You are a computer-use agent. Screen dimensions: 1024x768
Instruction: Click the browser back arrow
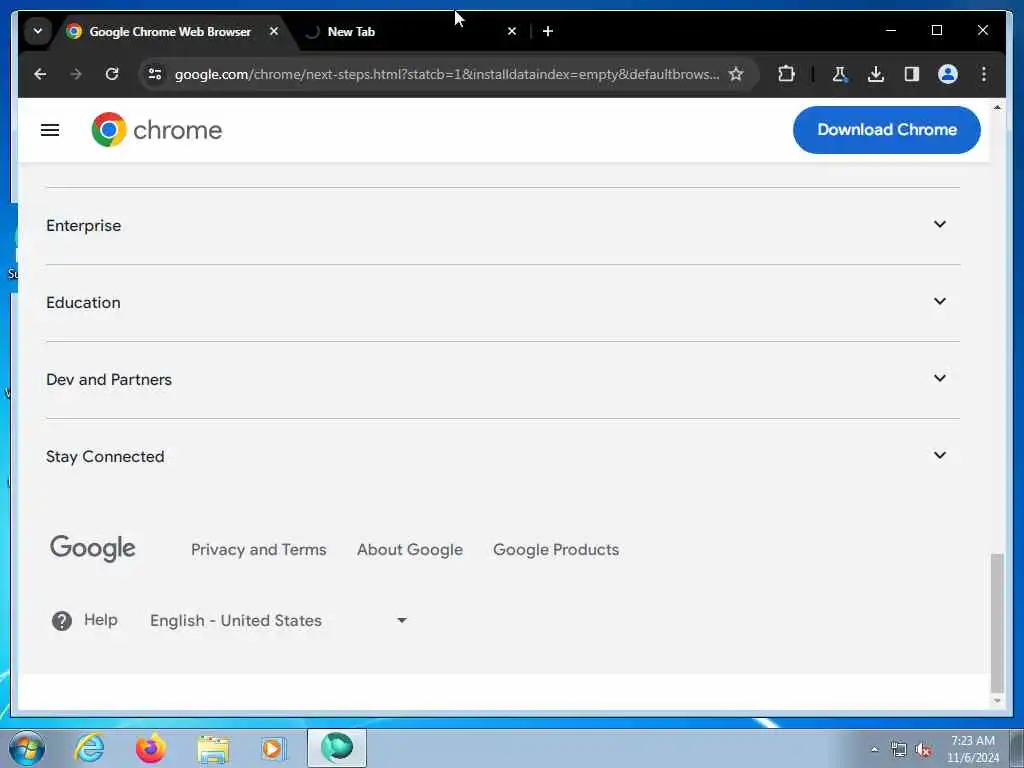[40, 74]
